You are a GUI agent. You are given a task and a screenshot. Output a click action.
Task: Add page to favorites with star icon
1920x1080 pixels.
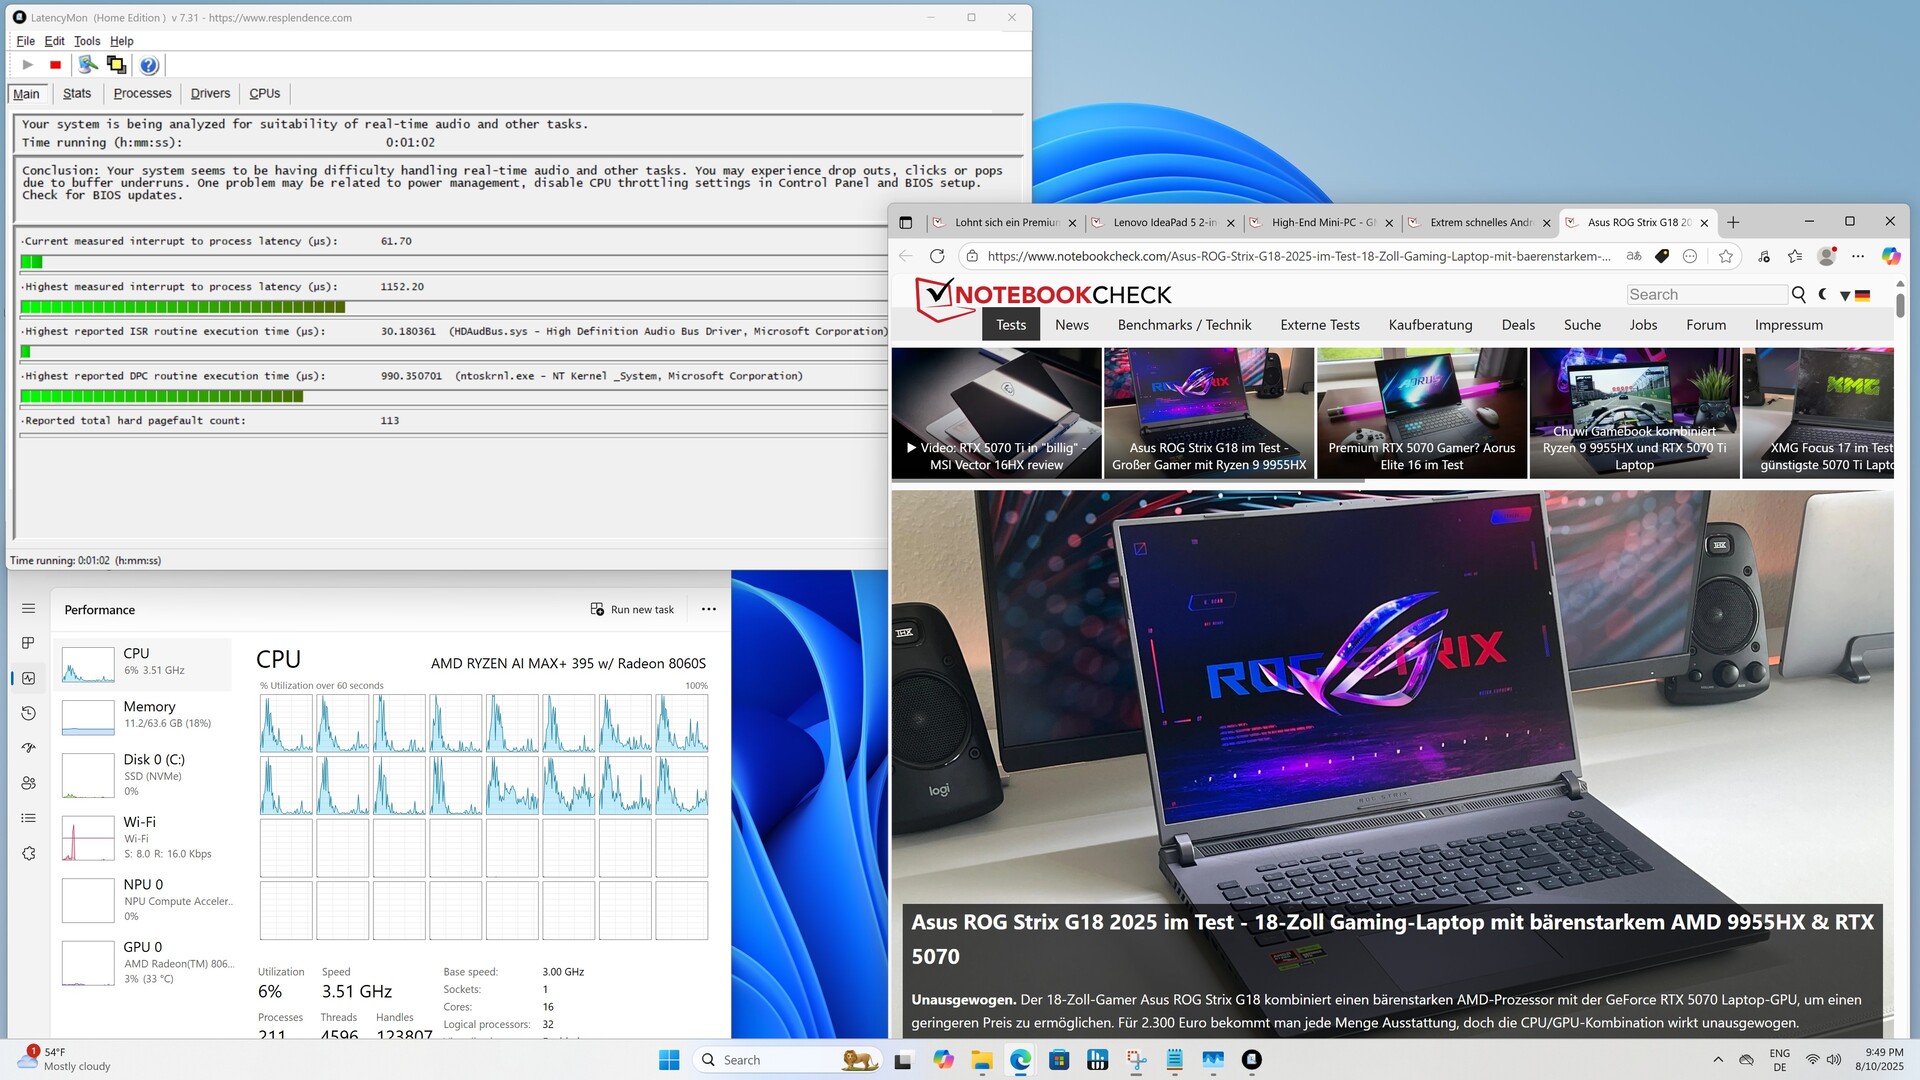click(1725, 256)
